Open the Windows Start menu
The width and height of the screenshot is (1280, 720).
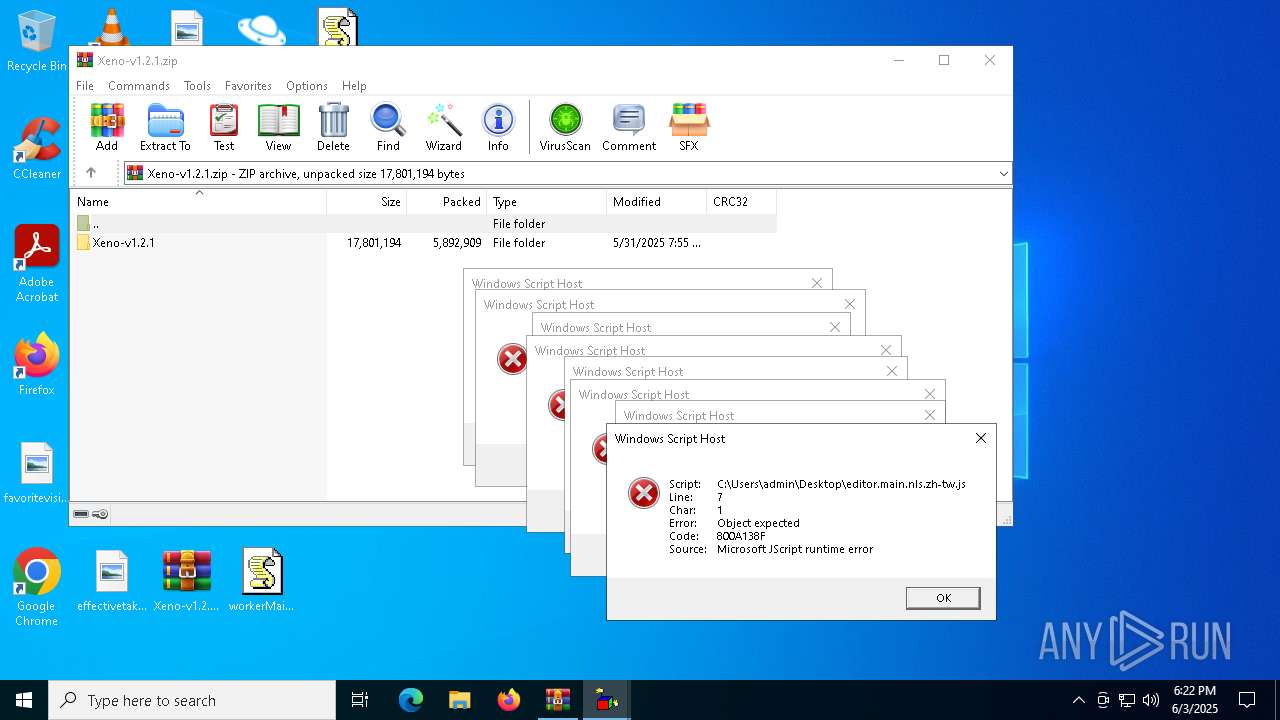pyautogui.click(x=24, y=700)
